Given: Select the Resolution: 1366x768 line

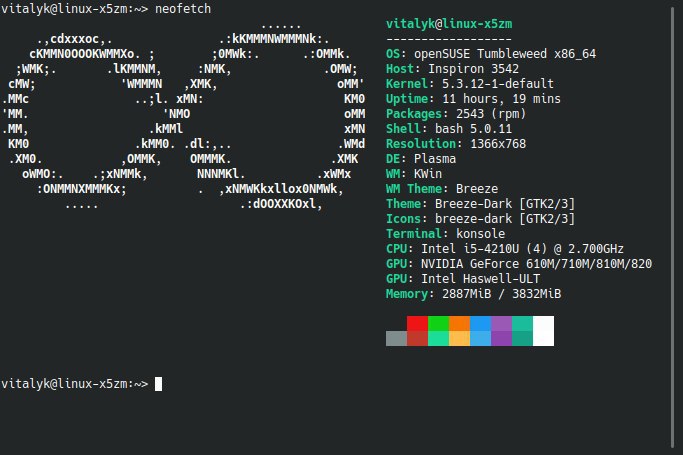Looking at the screenshot, I should point(456,144).
